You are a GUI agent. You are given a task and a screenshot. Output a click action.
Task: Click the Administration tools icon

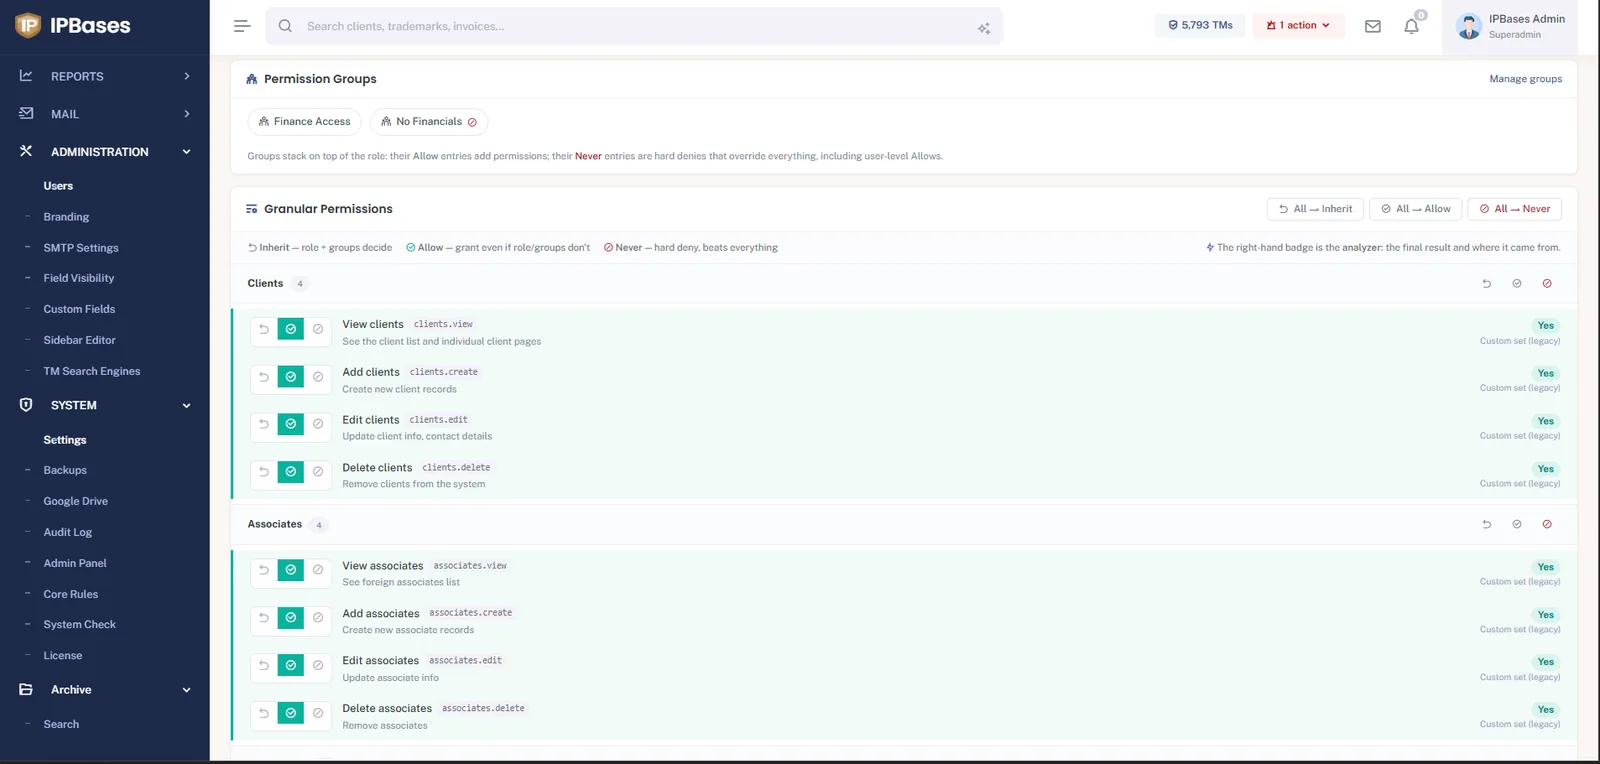point(26,151)
